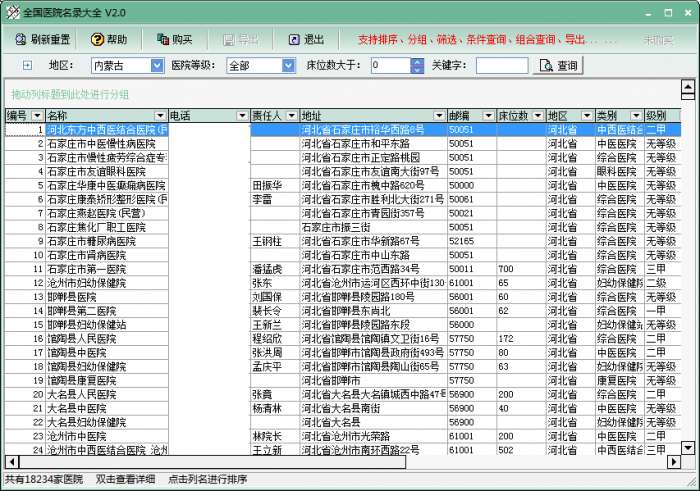700x491 pixels.
Task: Click the 关键字 keyword input field
Action: pyautogui.click(x=502, y=66)
